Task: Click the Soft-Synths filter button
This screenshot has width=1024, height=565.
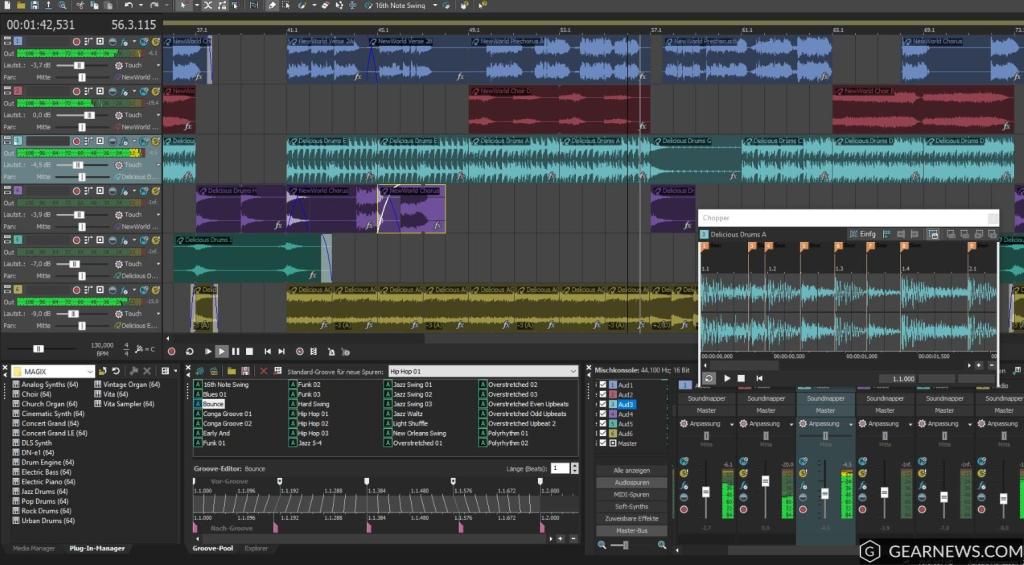Action: pos(631,506)
